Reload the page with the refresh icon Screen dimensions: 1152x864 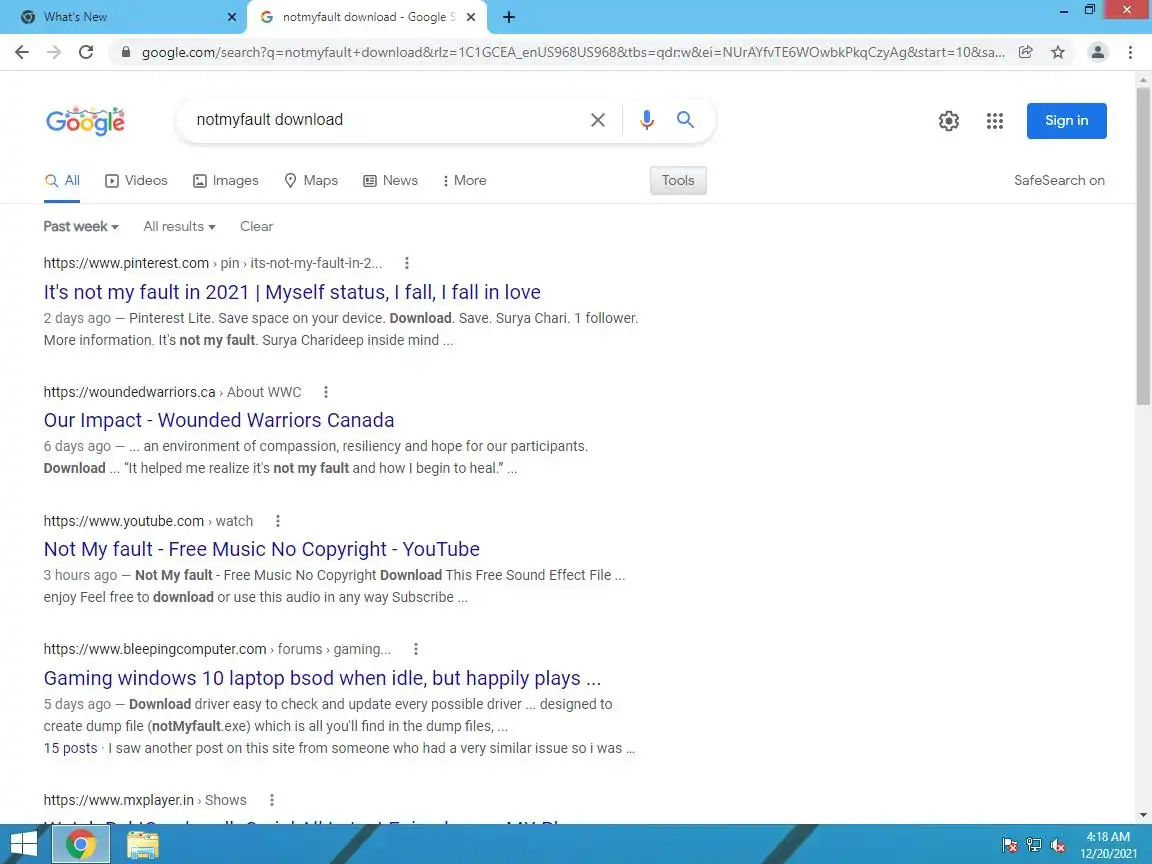(x=86, y=52)
